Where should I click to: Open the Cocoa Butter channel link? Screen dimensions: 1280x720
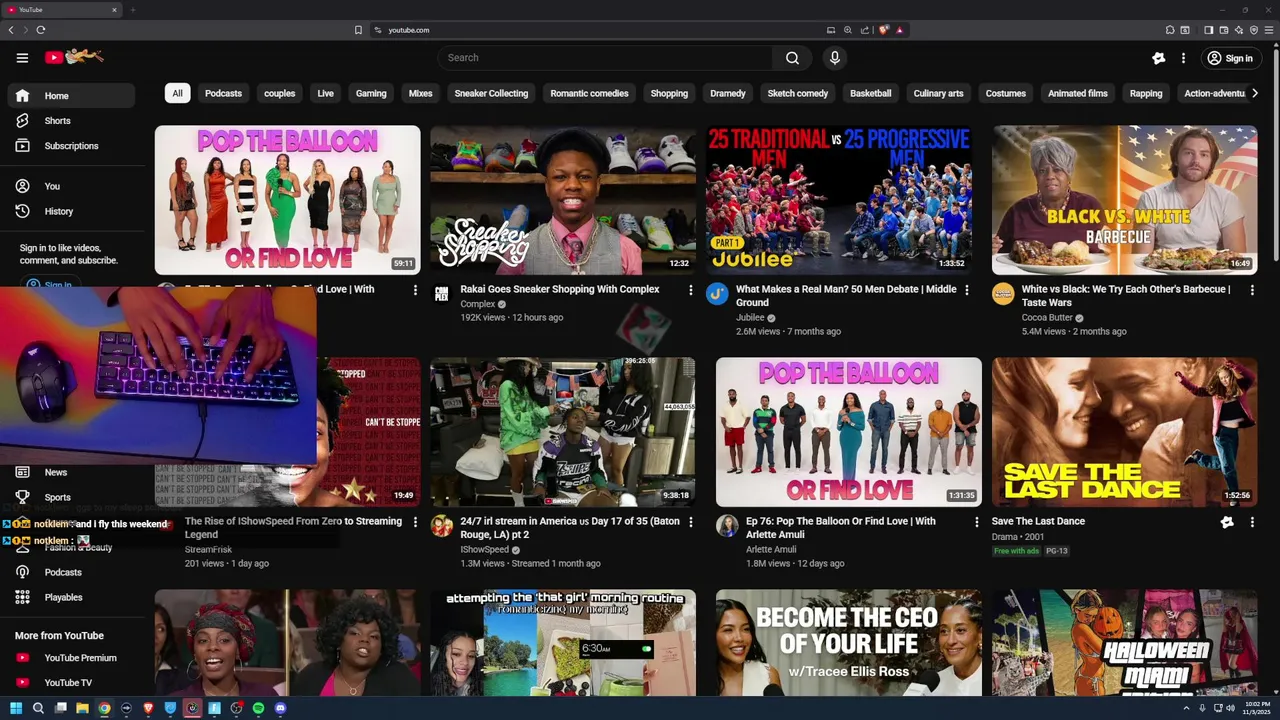[x=1047, y=318]
